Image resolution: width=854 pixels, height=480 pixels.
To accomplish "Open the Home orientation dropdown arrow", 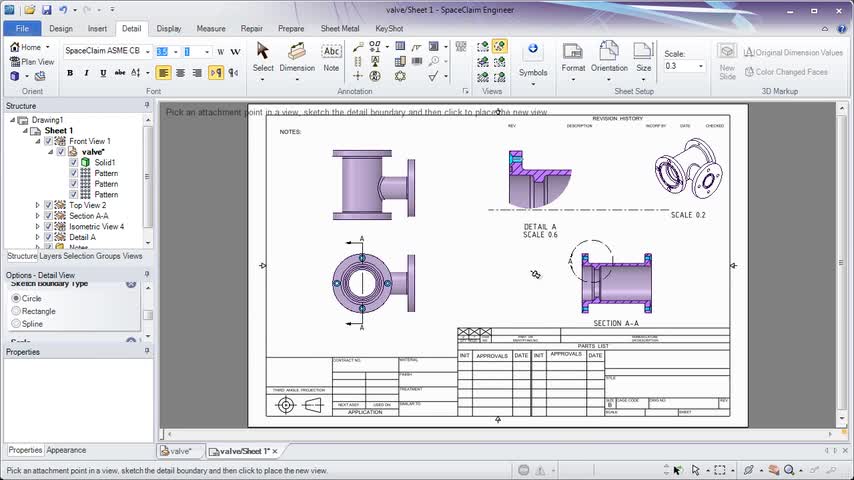I will pyautogui.click(x=47, y=47).
